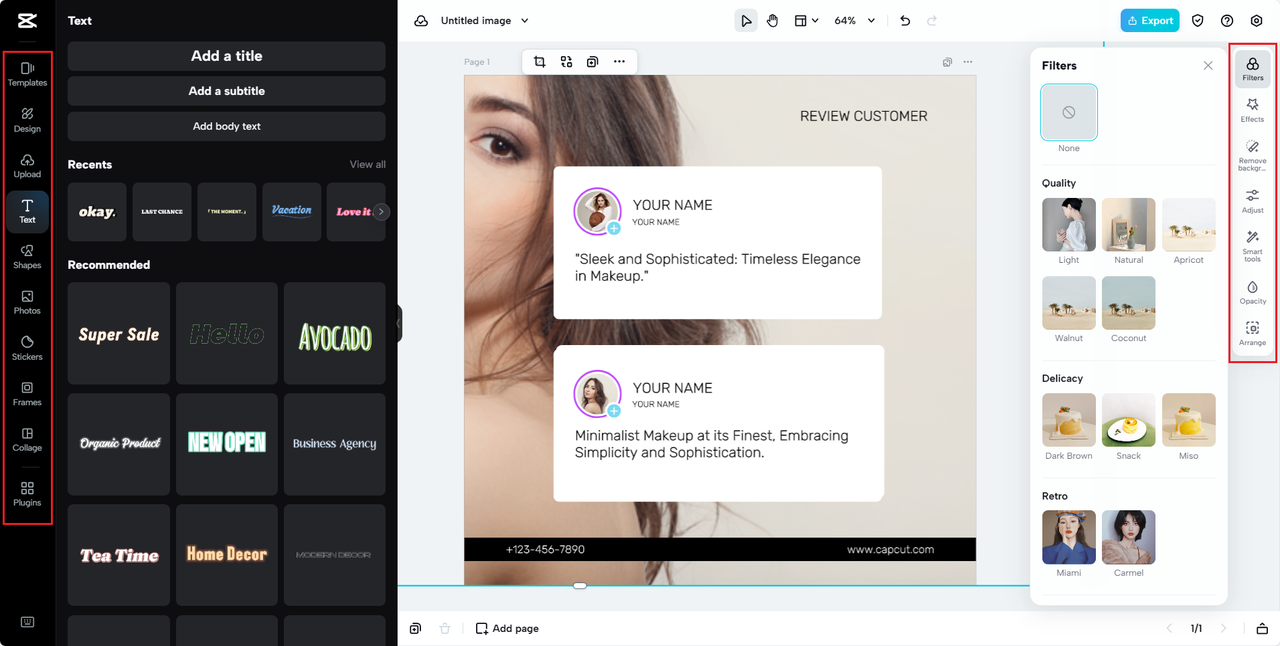Open the Effects tool in right sidebar
The height and width of the screenshot is (646, 1280).
coord(1252,110)
